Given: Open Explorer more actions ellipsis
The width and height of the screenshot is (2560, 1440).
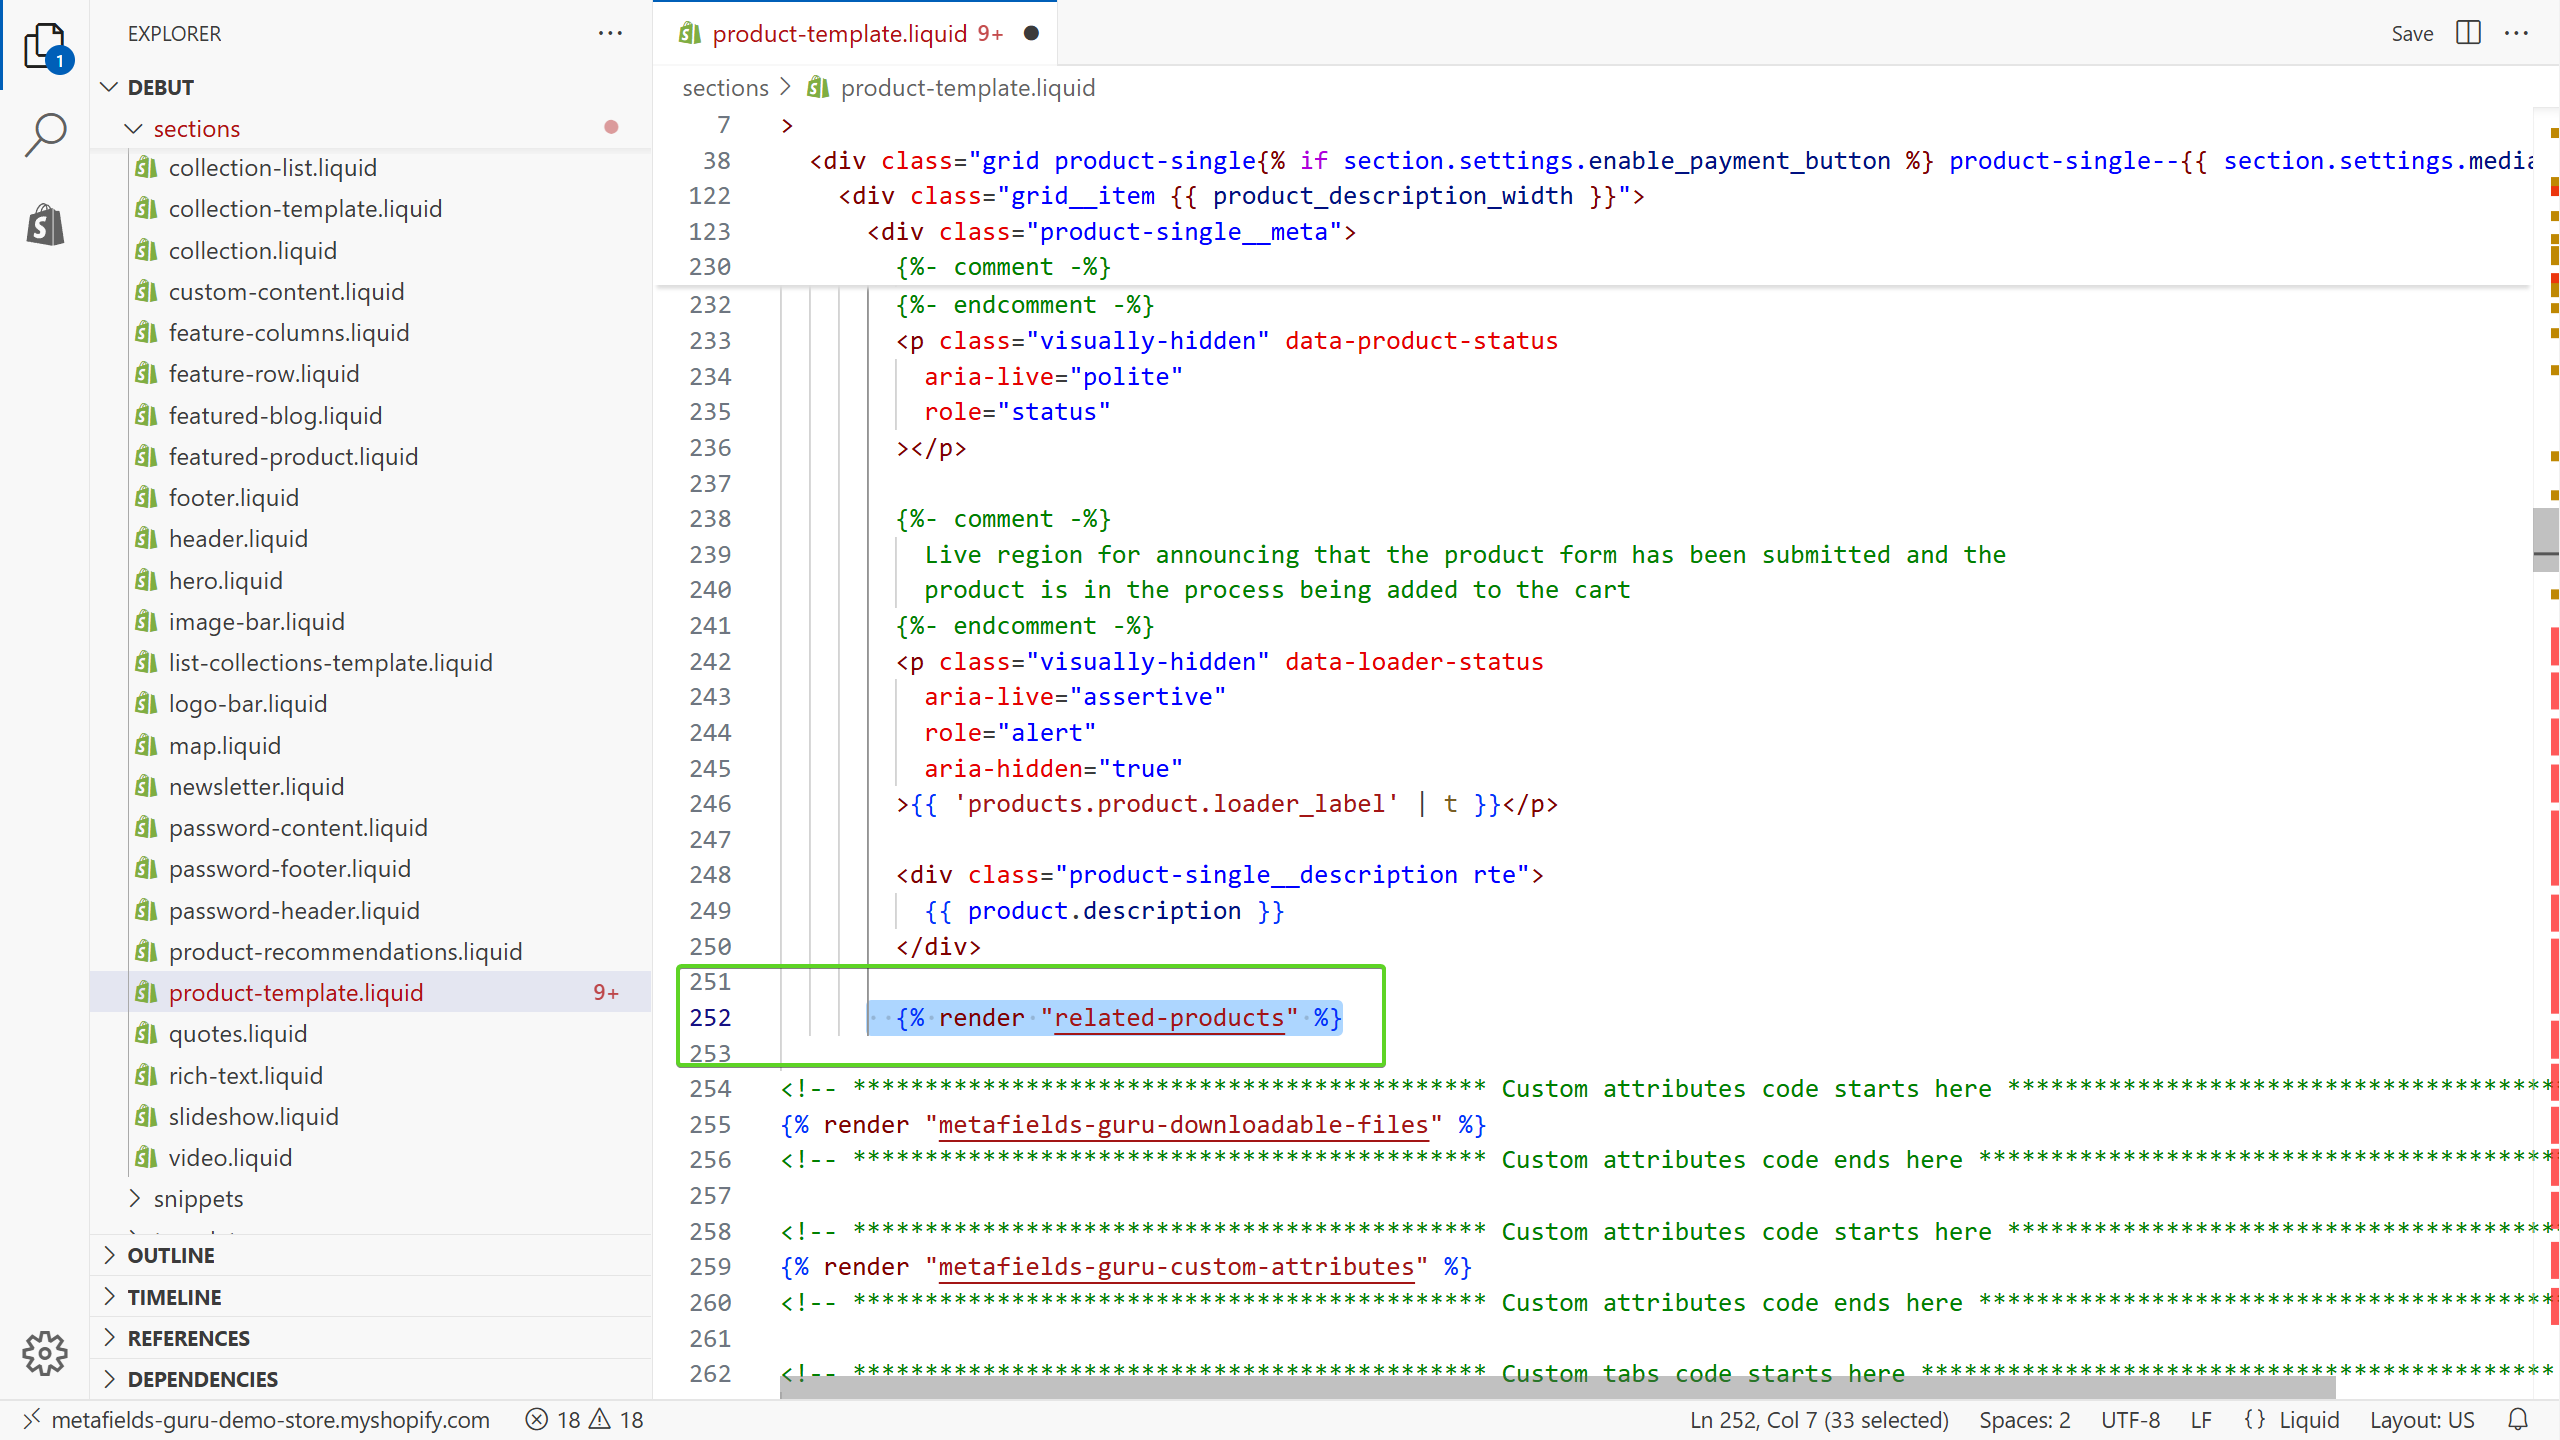Looking at the screenshot, I should [610, 33].
